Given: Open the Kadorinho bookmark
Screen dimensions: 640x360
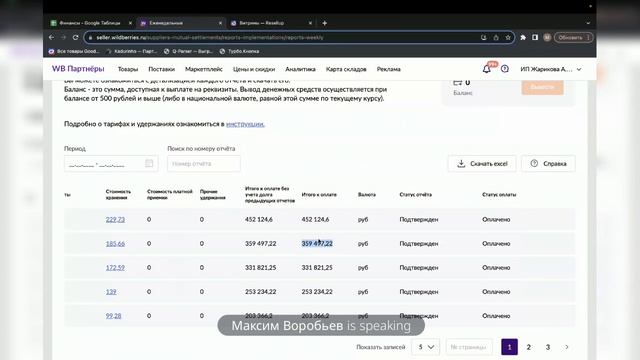Looking at the screenshot, I should [x=131, y=51].
